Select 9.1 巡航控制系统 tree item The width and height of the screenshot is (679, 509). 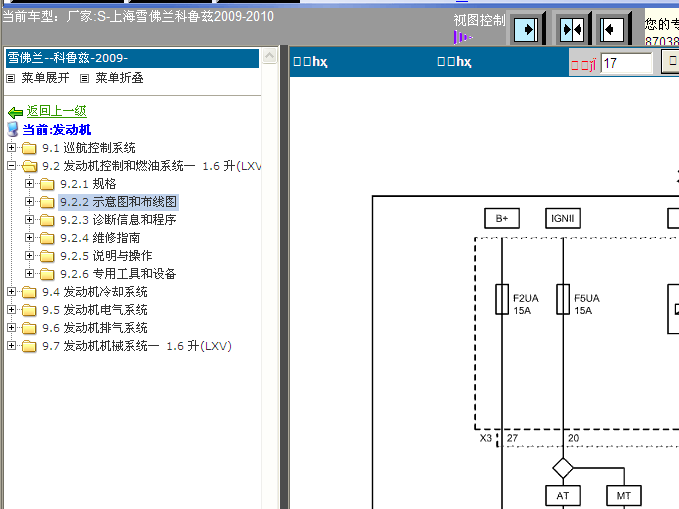coord(89,148)
